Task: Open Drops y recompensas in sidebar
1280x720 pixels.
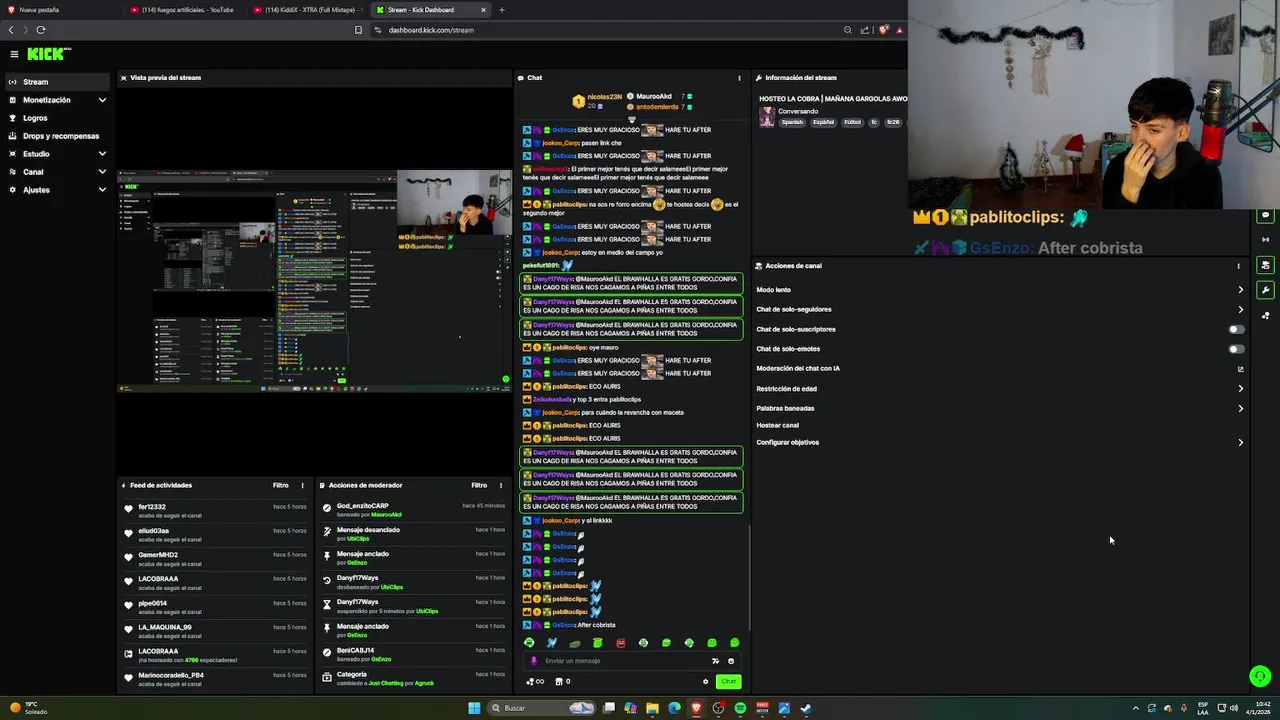Action: (56, 136)
